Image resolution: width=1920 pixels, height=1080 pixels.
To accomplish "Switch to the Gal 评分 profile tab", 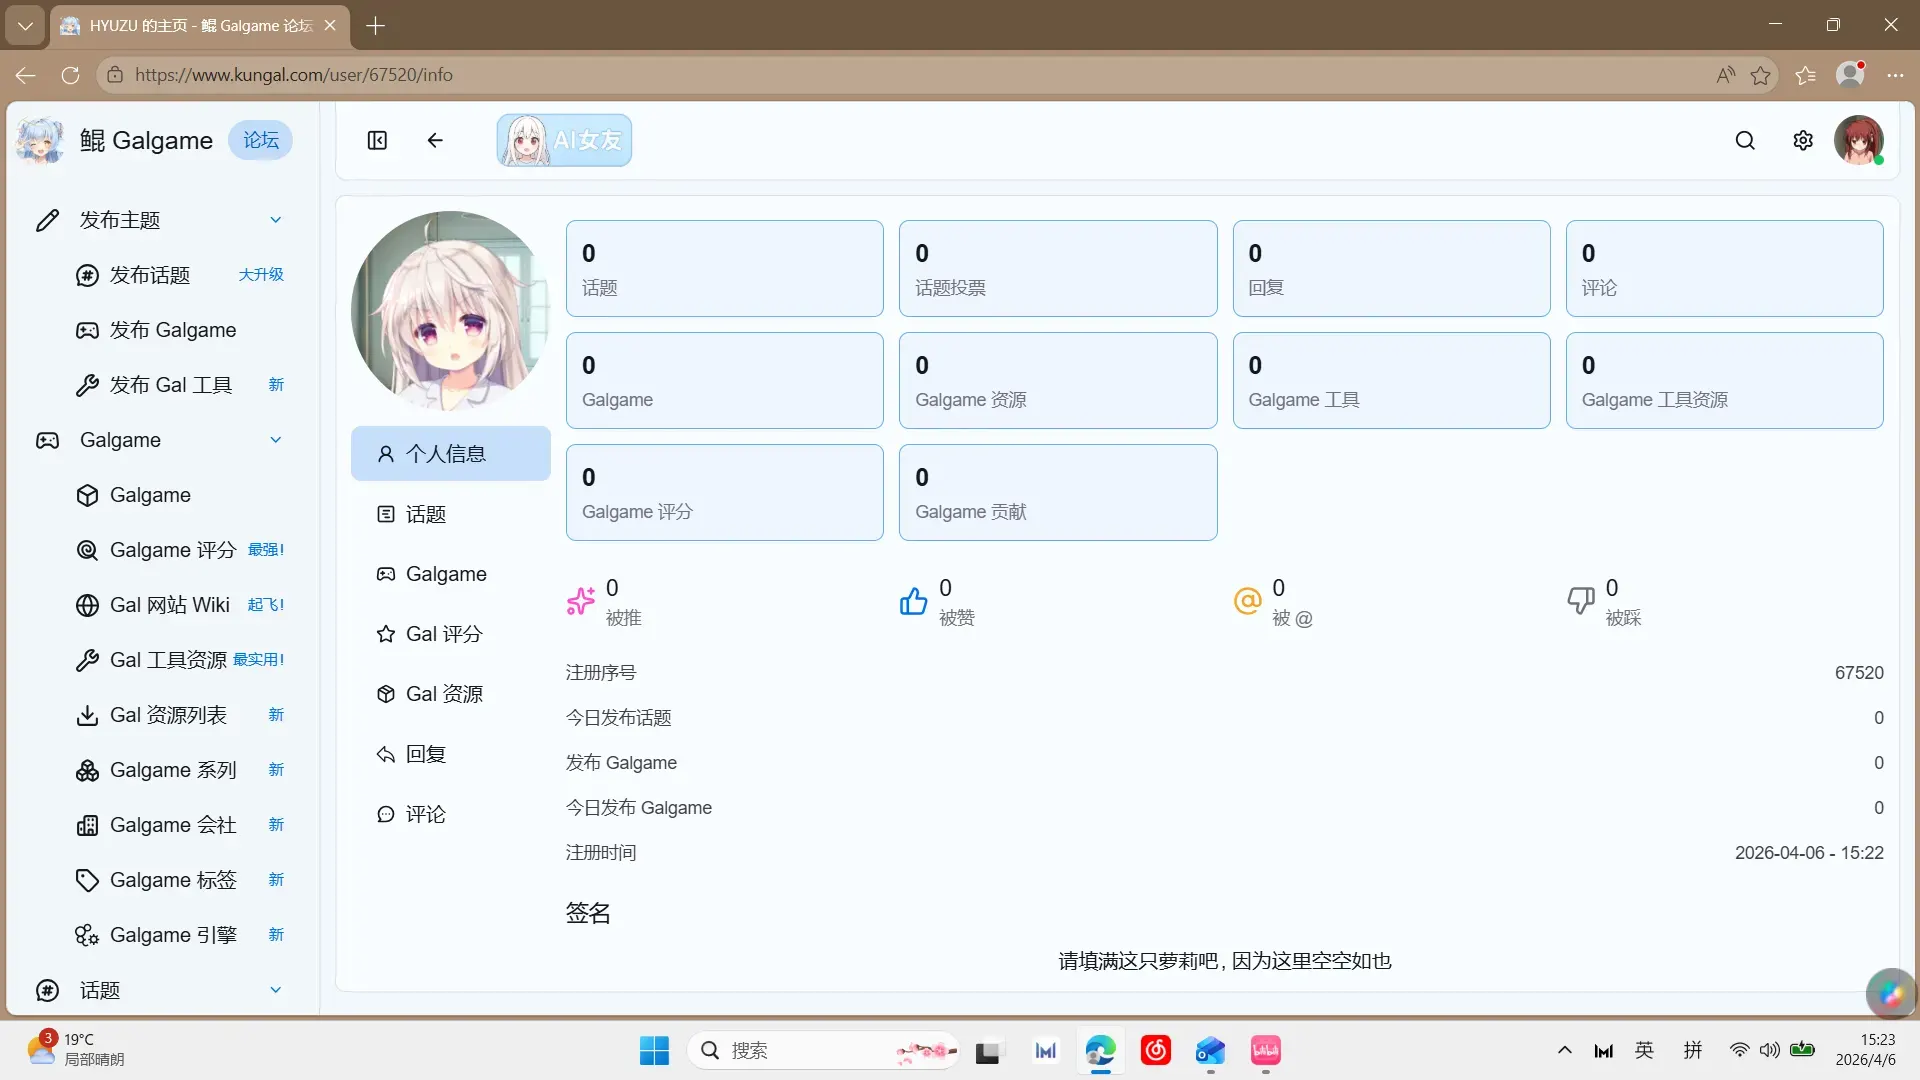I will 451,634.
